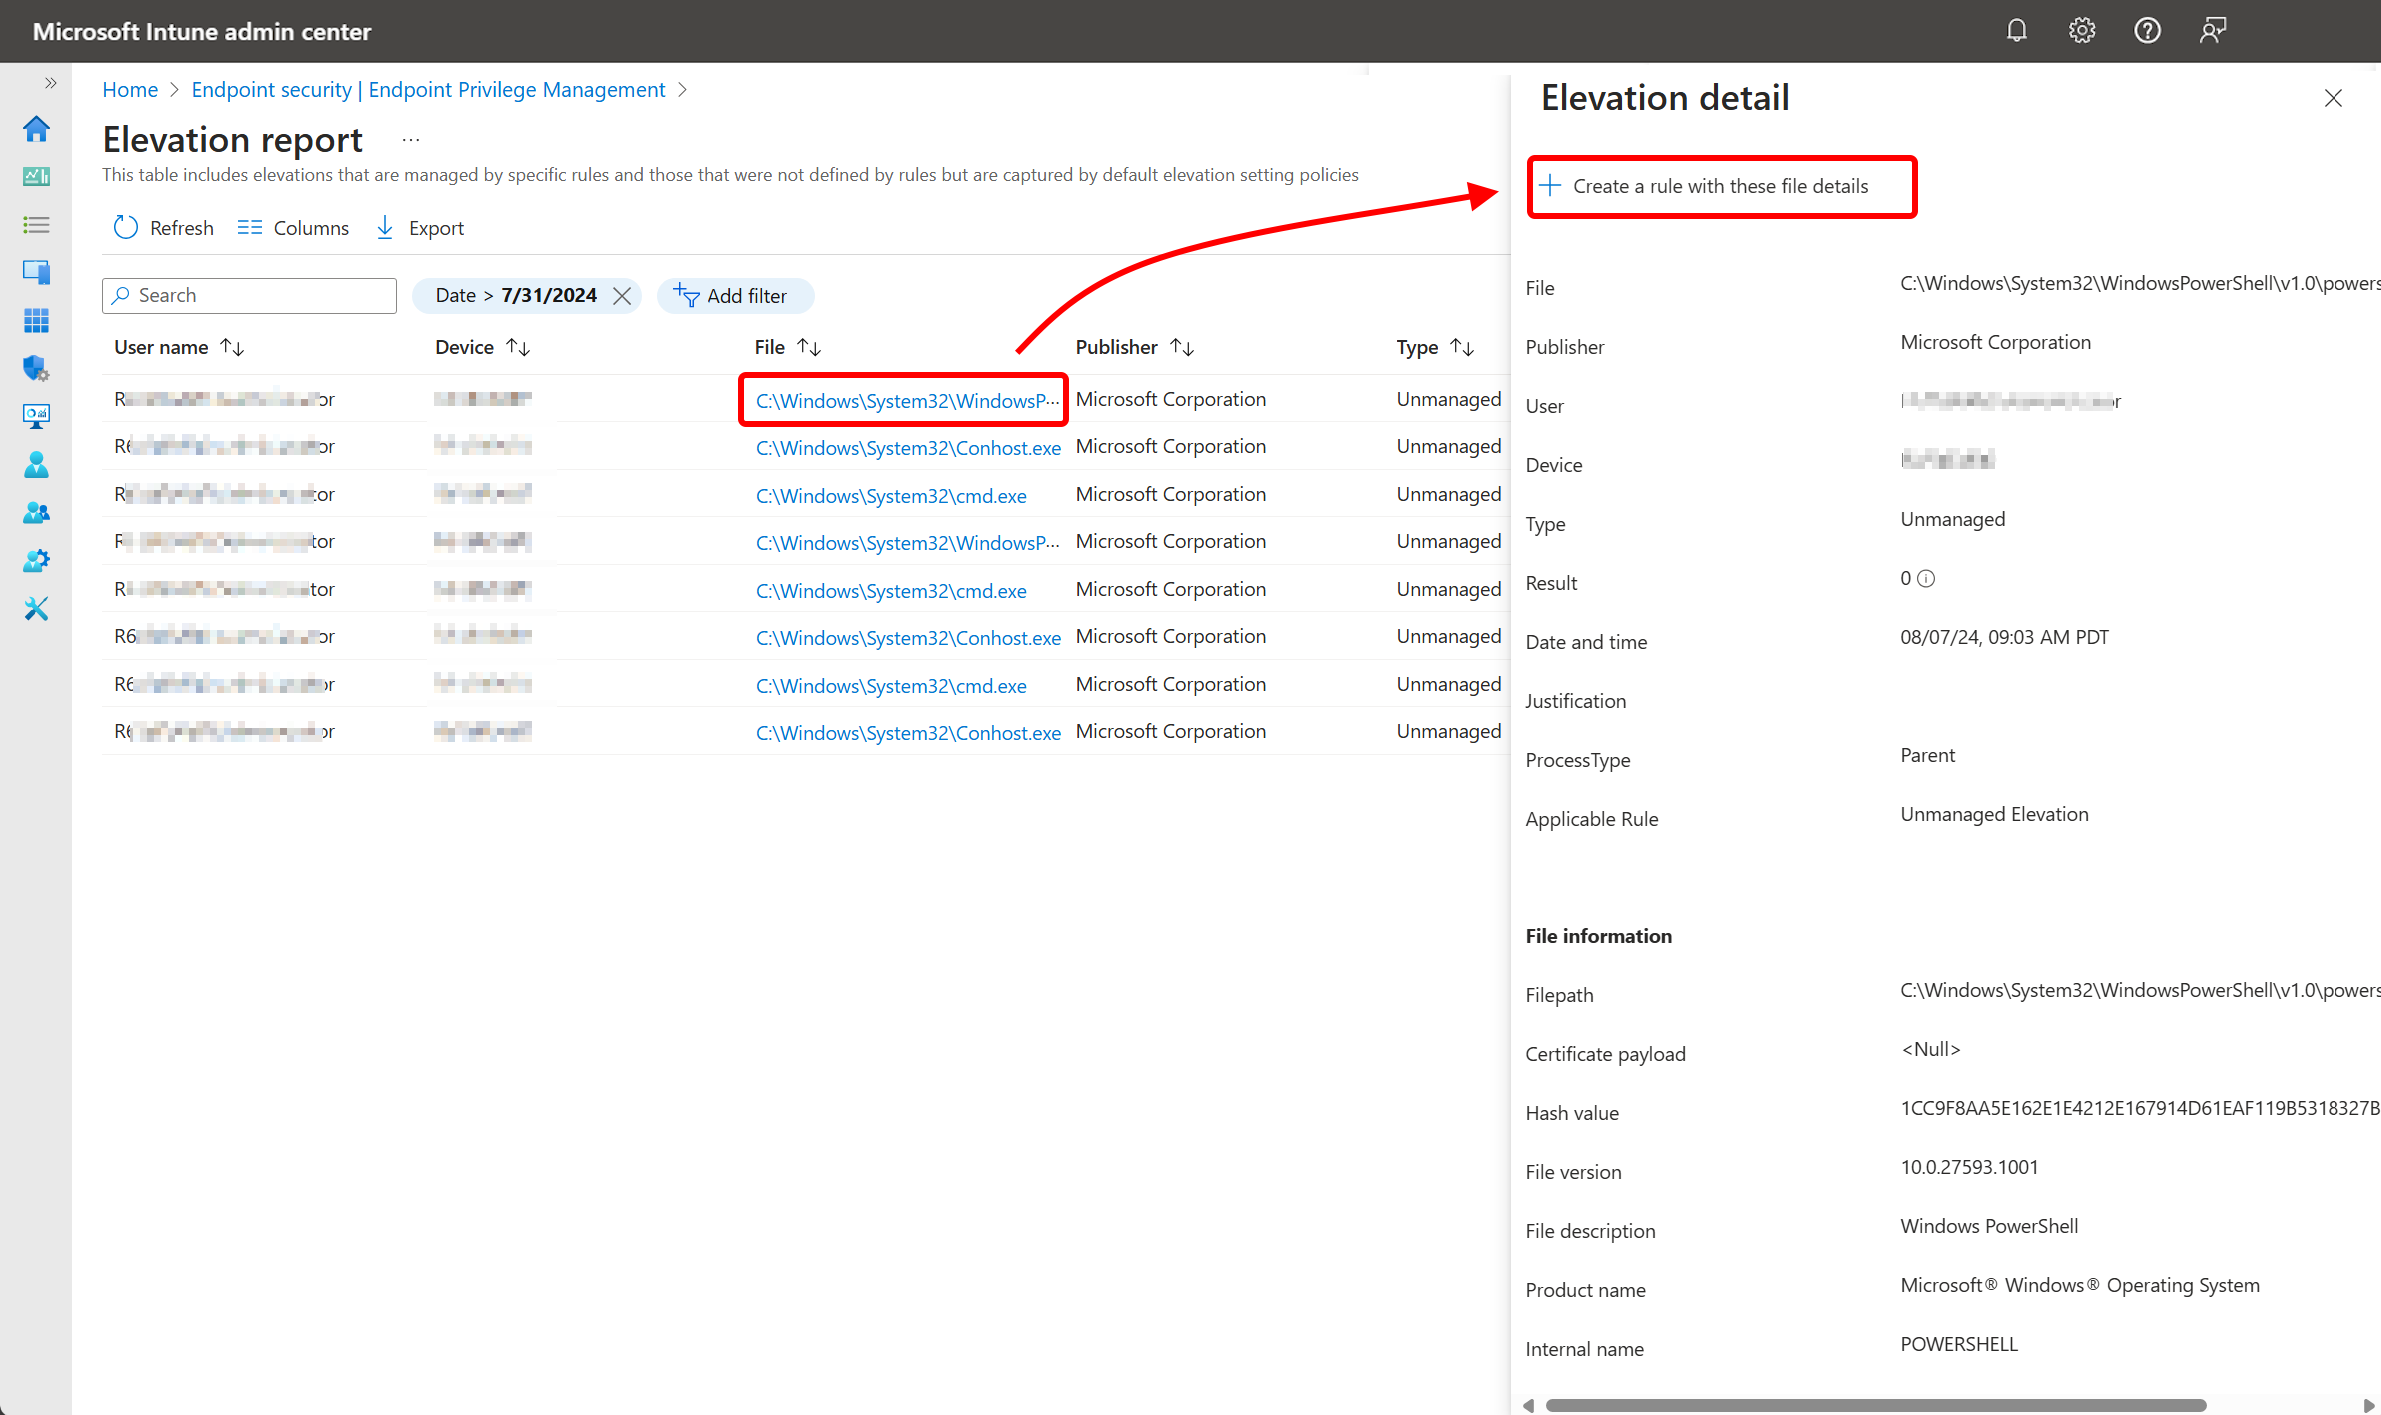Open Troubleshooting tools icon in sidebar

pos(36,608)
